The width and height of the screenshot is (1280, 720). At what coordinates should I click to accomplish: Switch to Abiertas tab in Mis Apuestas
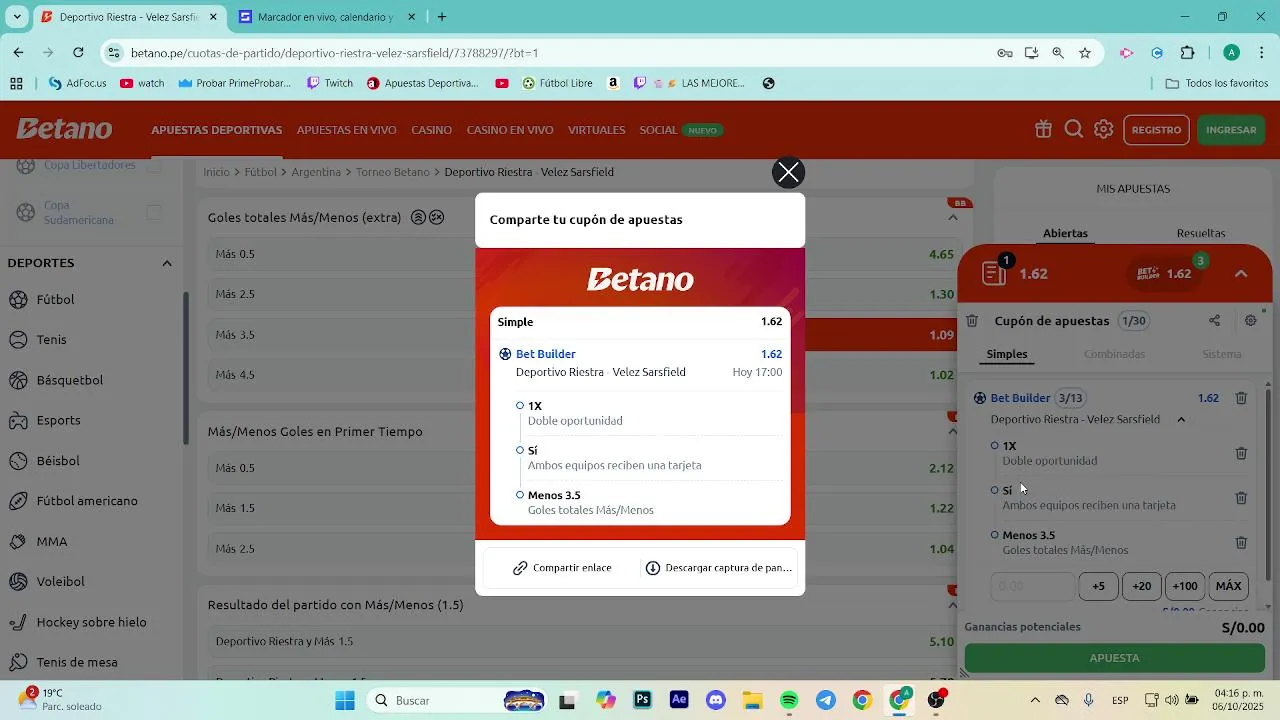pos(1065,233)
